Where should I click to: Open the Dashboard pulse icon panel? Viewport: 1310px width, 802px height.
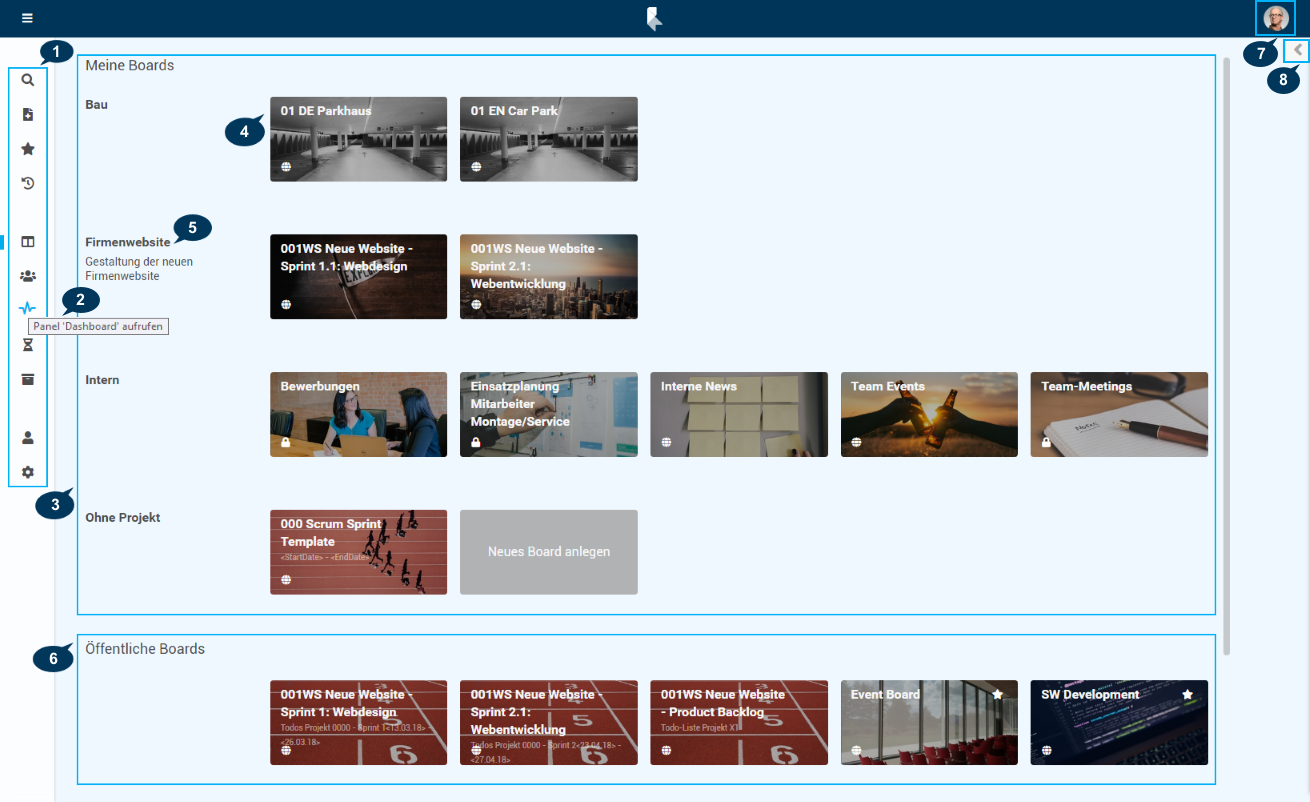pyautogui.click(x=28, y=309)
